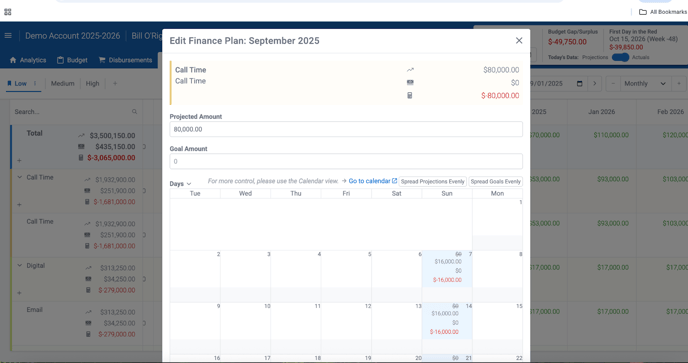Click the Budget Gap value $-49,750.00
The width and height of the screenshot is (688, 363).
point(567,42)
